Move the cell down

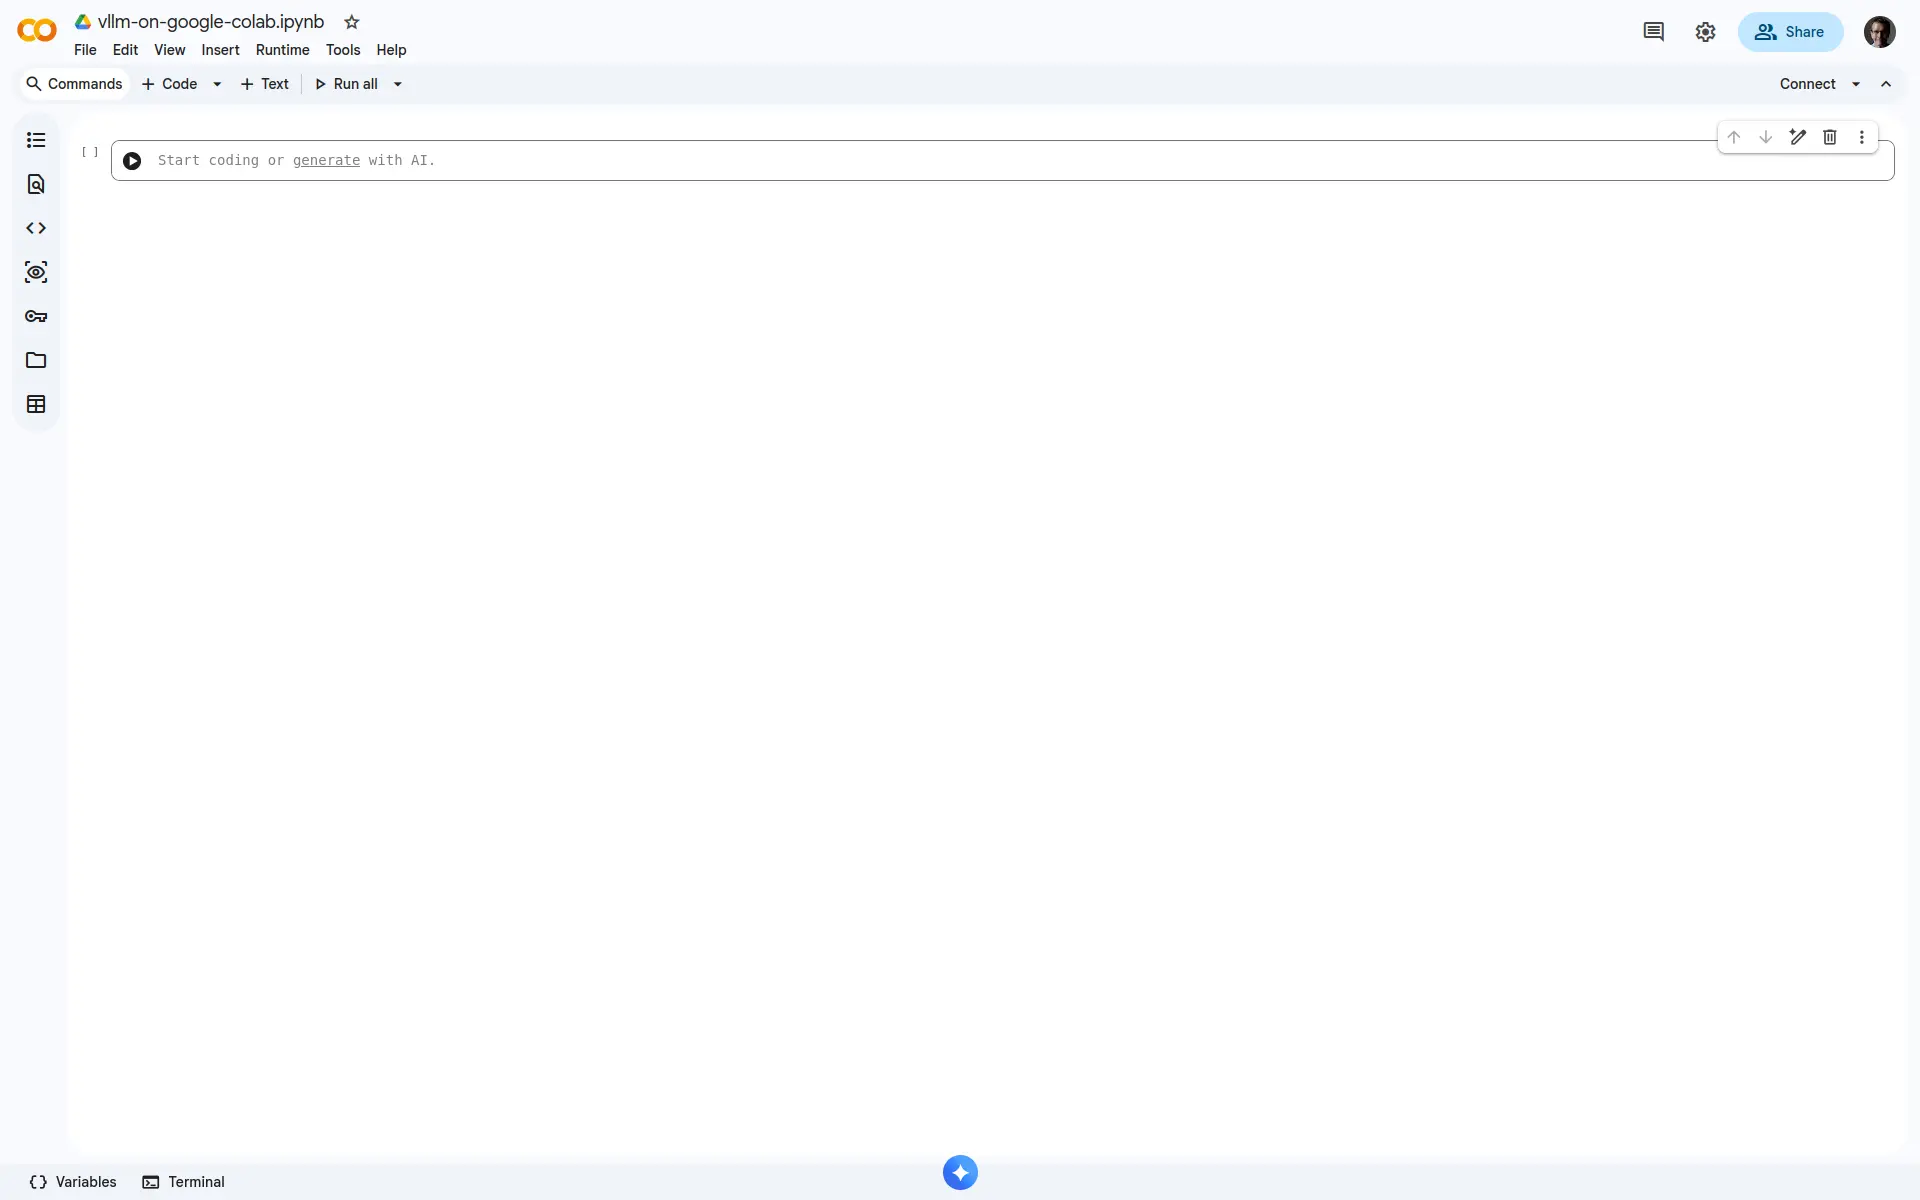[x=1766, y=137]
